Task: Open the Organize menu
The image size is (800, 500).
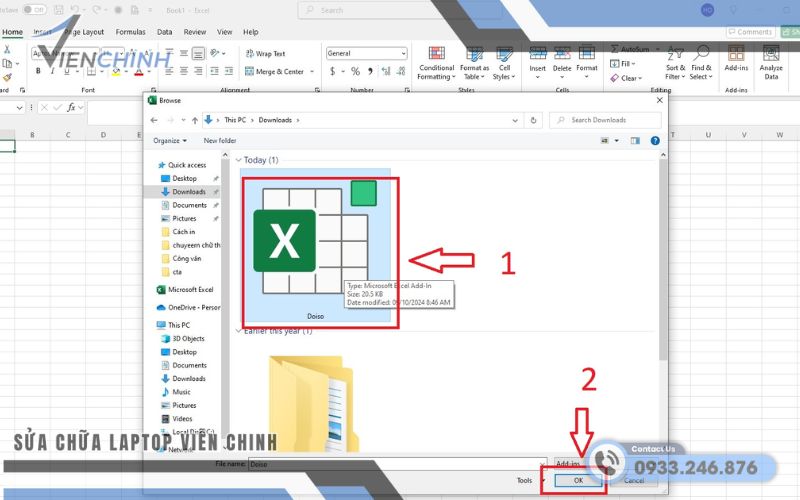Action: coord(170,141)
